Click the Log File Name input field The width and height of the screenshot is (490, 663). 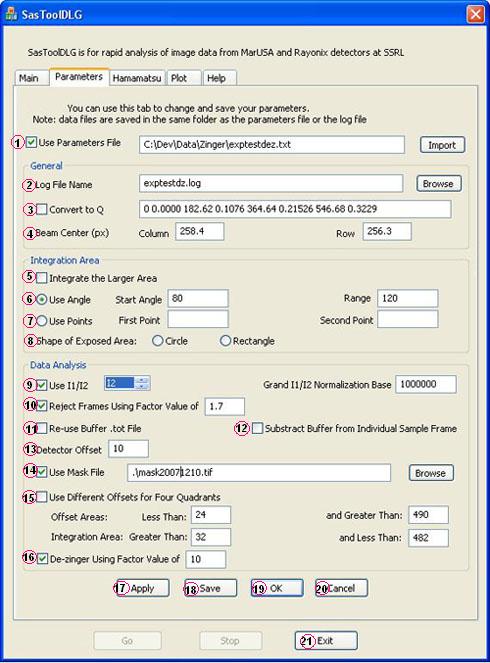271,184
